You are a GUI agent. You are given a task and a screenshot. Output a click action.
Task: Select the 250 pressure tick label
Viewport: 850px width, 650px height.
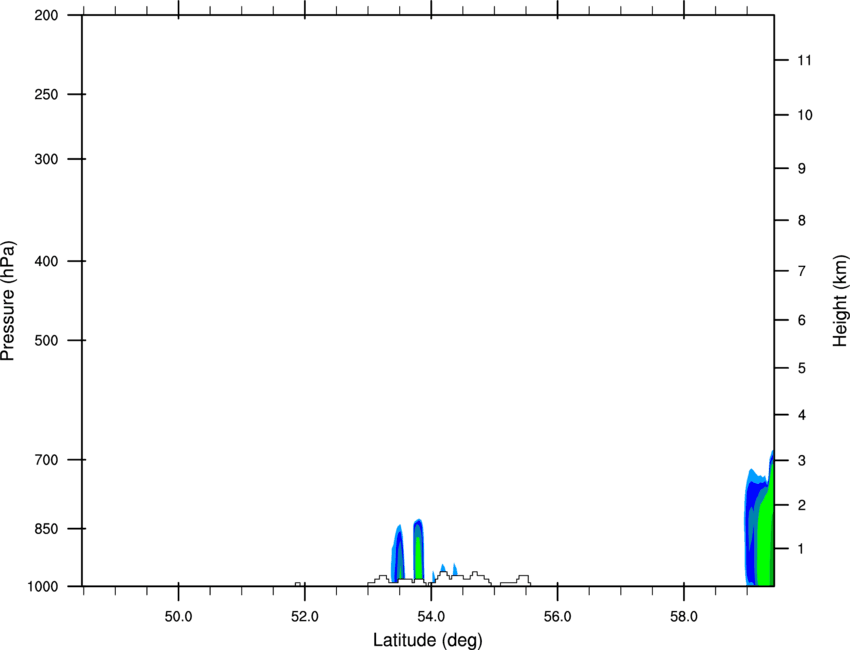(x=46, y=94)
